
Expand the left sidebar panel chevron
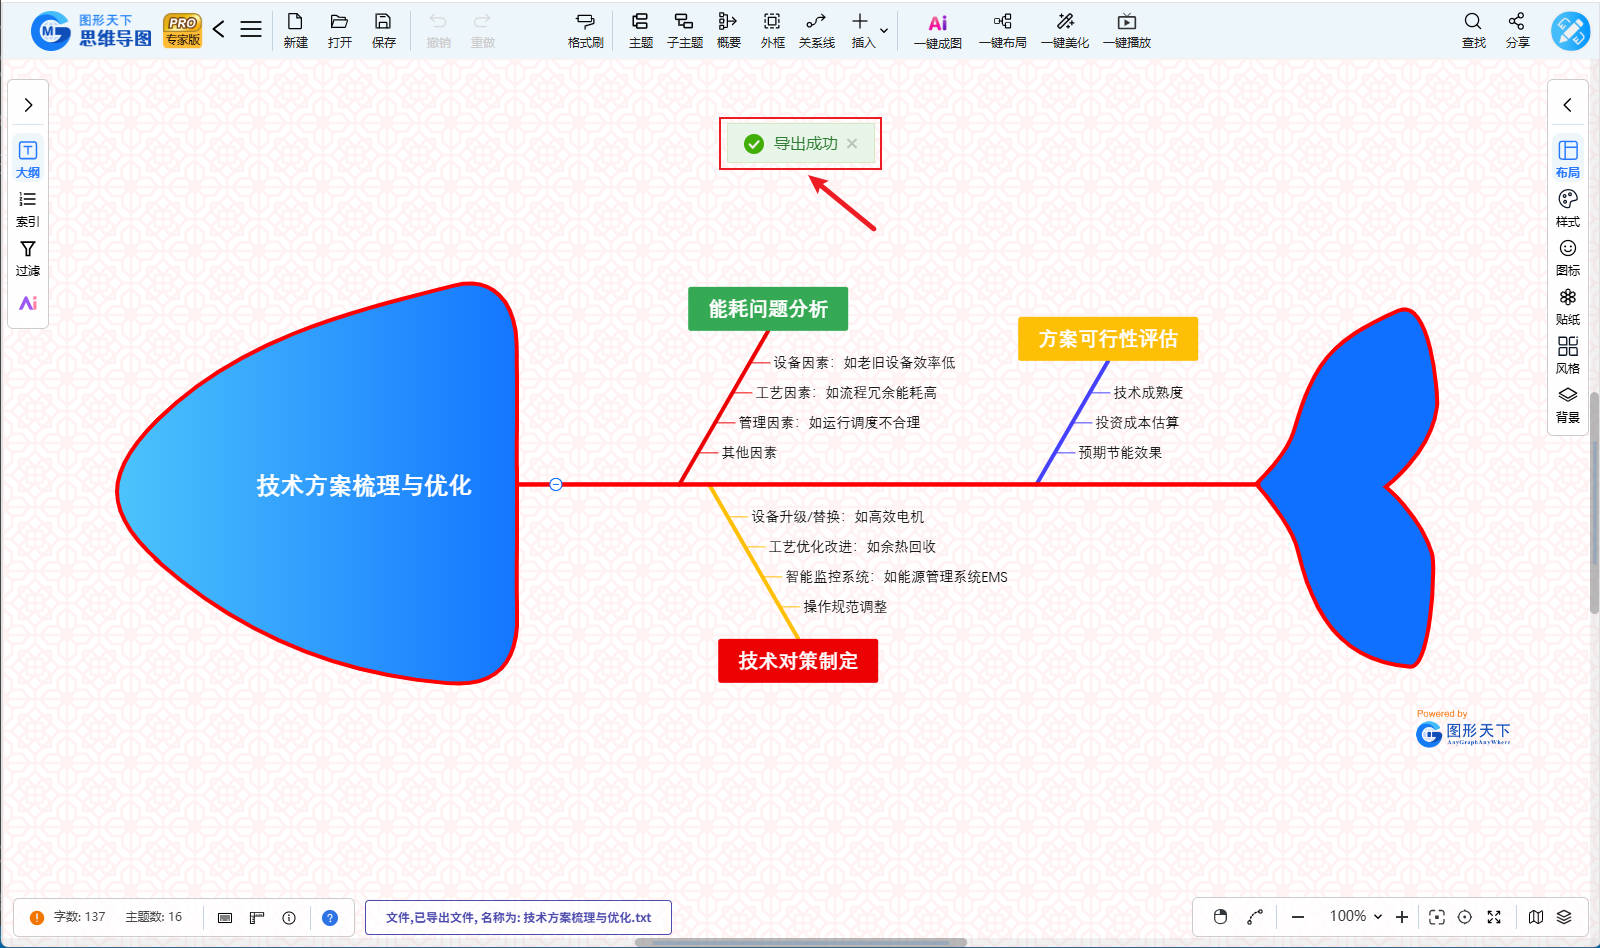coord(28,105)
